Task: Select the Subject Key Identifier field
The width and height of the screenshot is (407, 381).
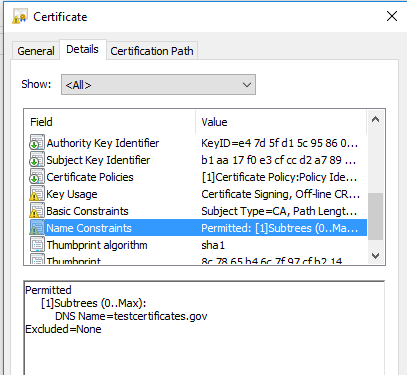Action: tap(98, 160)
